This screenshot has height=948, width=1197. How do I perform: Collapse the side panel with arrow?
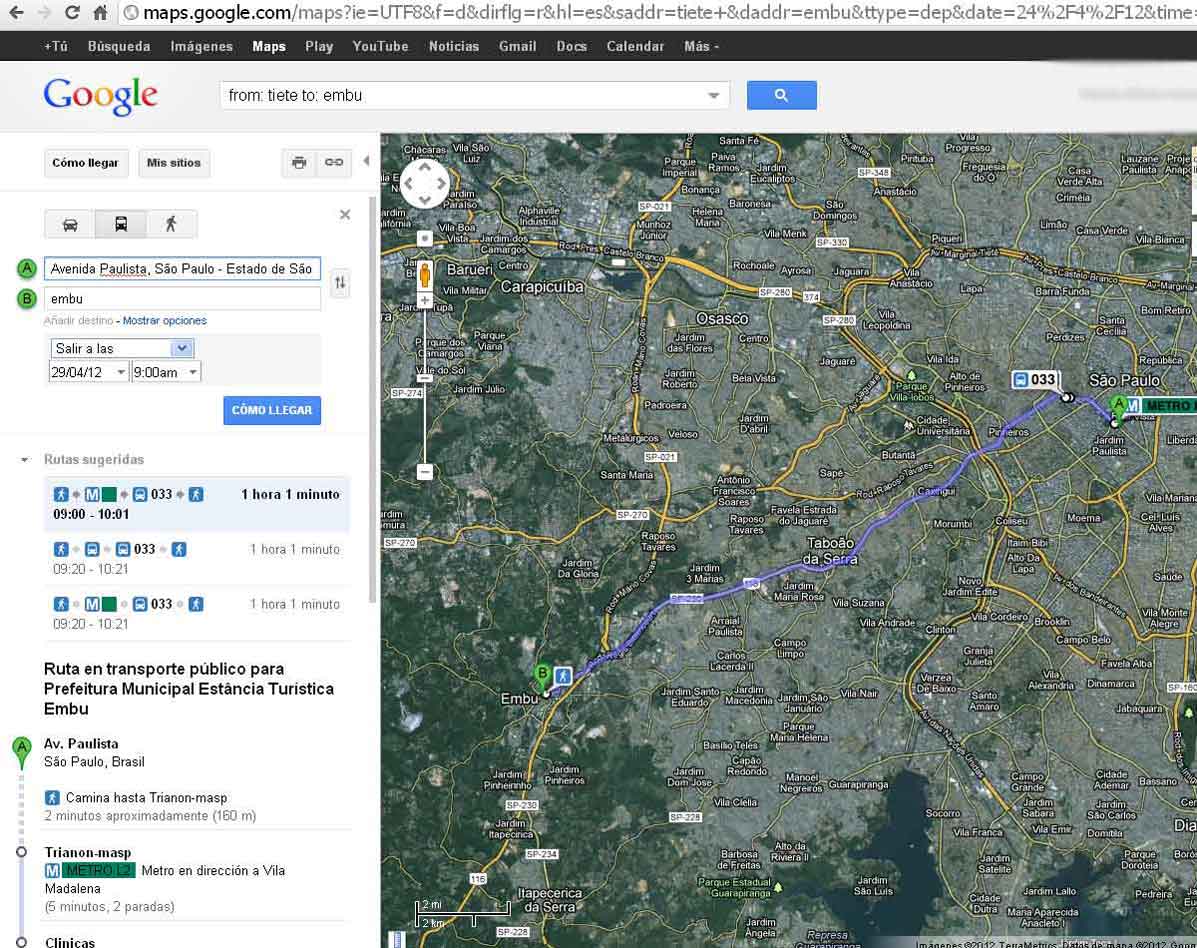(x=366, y=161)
